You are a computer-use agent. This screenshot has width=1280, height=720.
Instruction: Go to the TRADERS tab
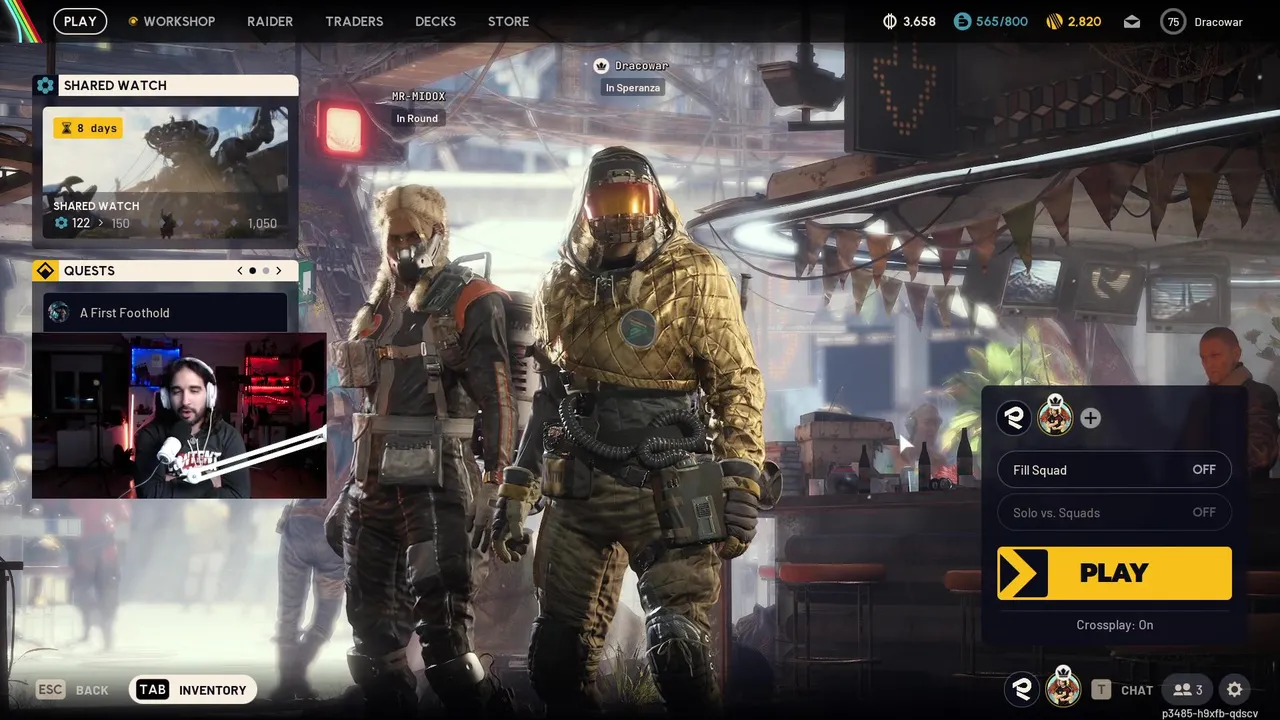click(x=354, y=21)
